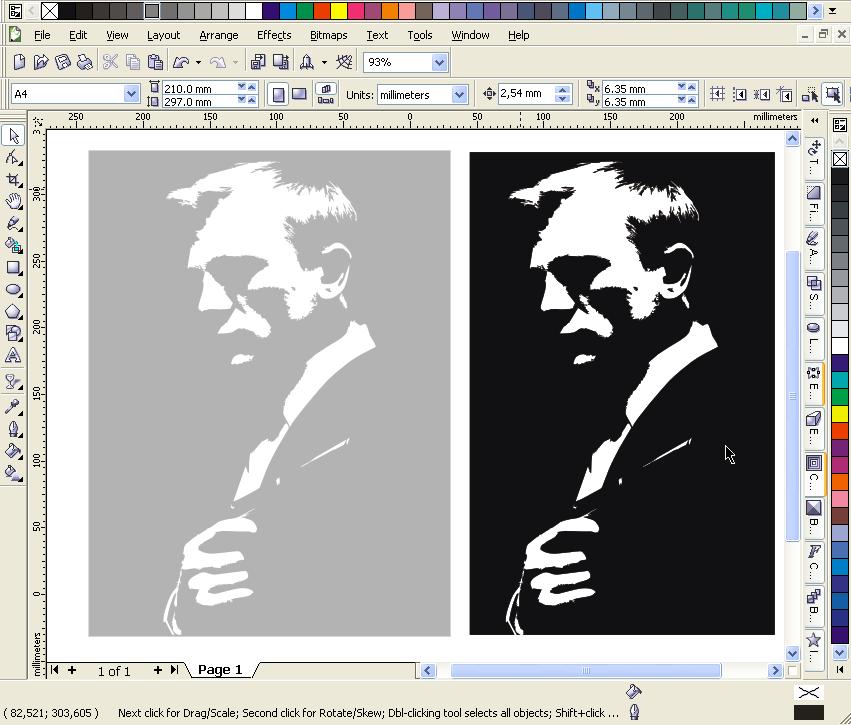Click the horizontal scrollbar thumb
The width and height of the screenshot is (851, 725).
click(x=586, y=671)
